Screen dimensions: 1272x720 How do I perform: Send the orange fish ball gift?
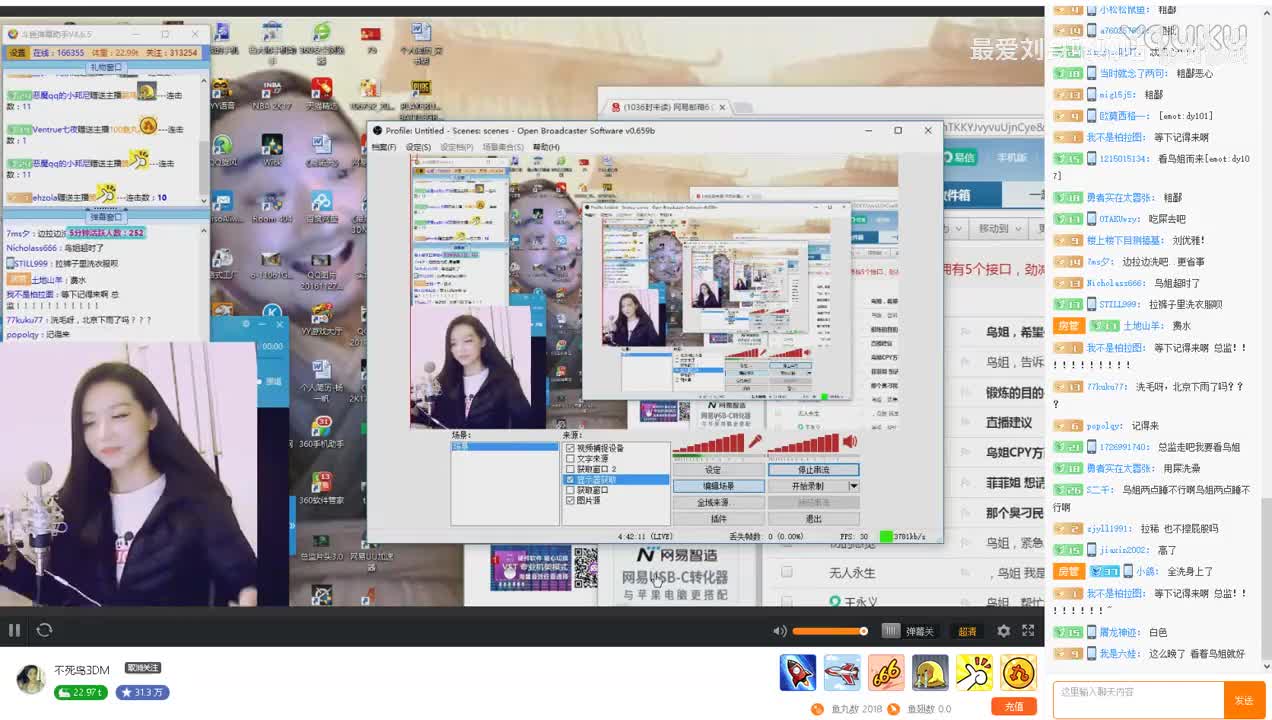point(1018,673)
